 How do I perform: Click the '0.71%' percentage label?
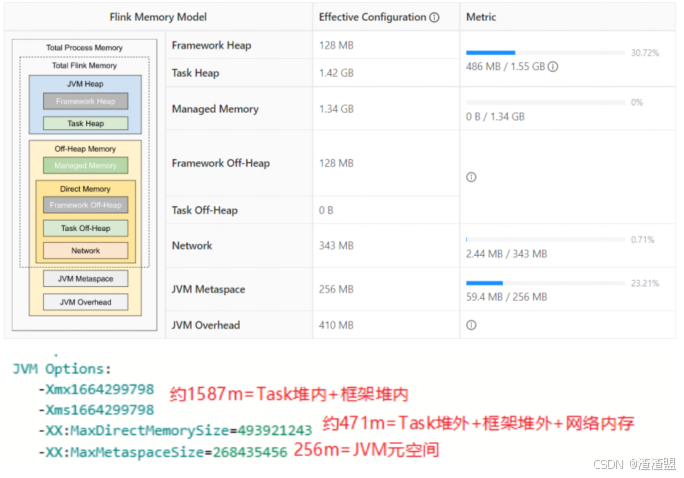(643, 240)
